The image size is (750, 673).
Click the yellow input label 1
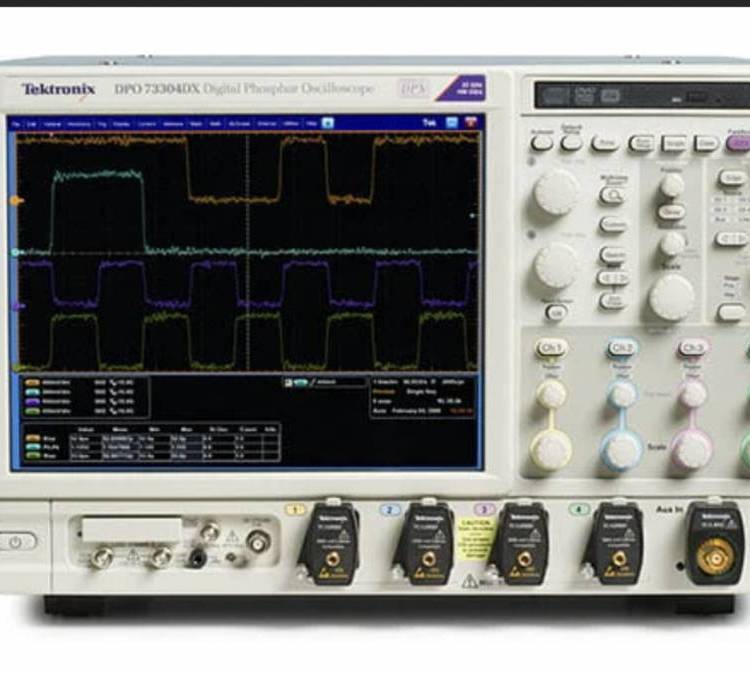(295, 510)
